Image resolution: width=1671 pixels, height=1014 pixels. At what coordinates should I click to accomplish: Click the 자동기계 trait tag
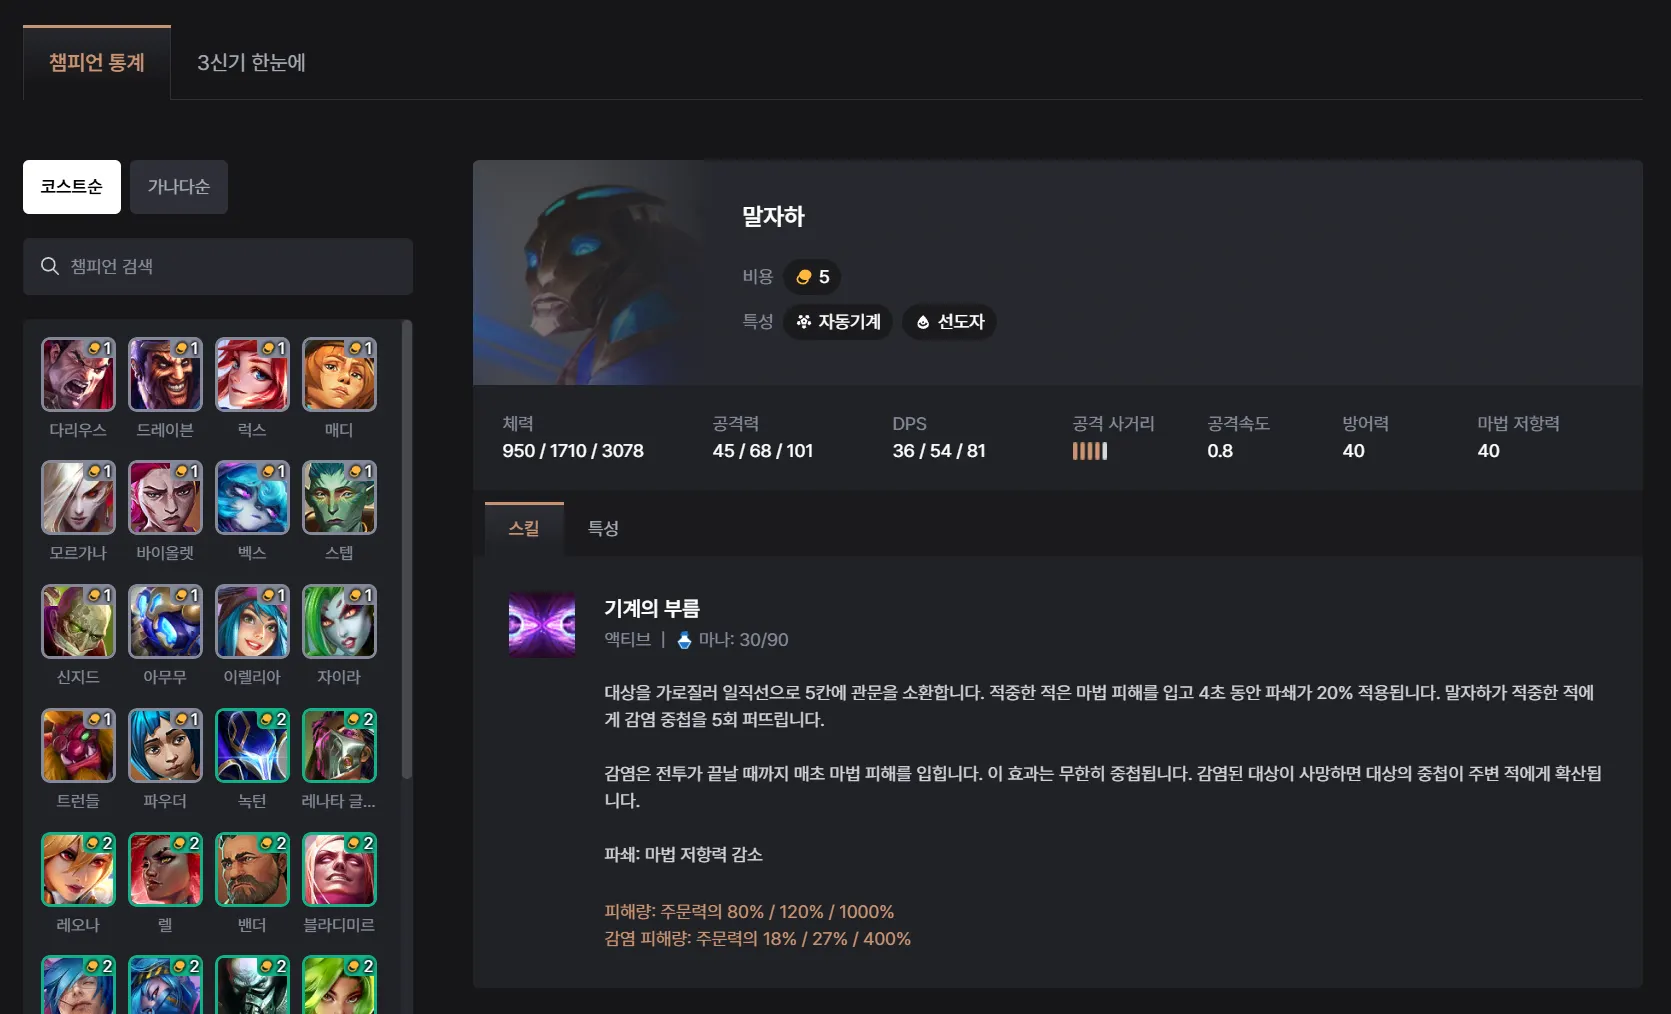coord(838,322)
